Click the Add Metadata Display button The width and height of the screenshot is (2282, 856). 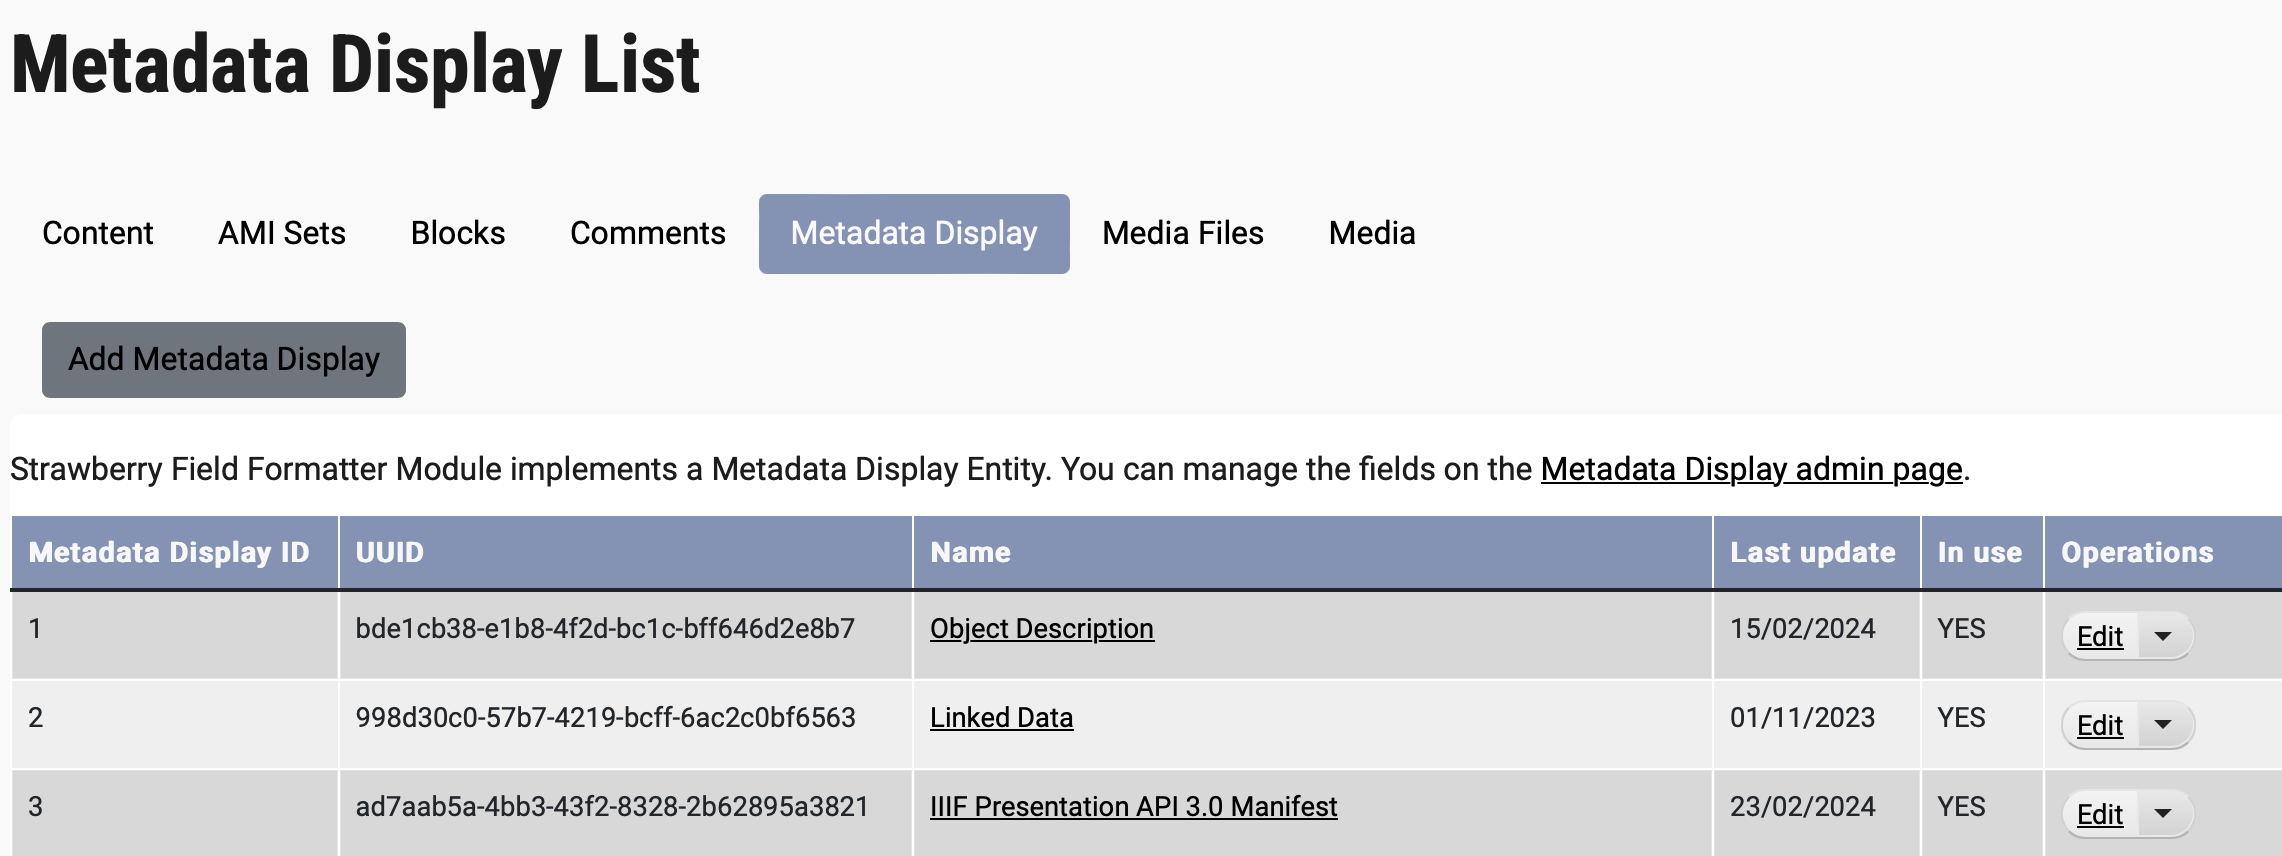click(224, 359)
